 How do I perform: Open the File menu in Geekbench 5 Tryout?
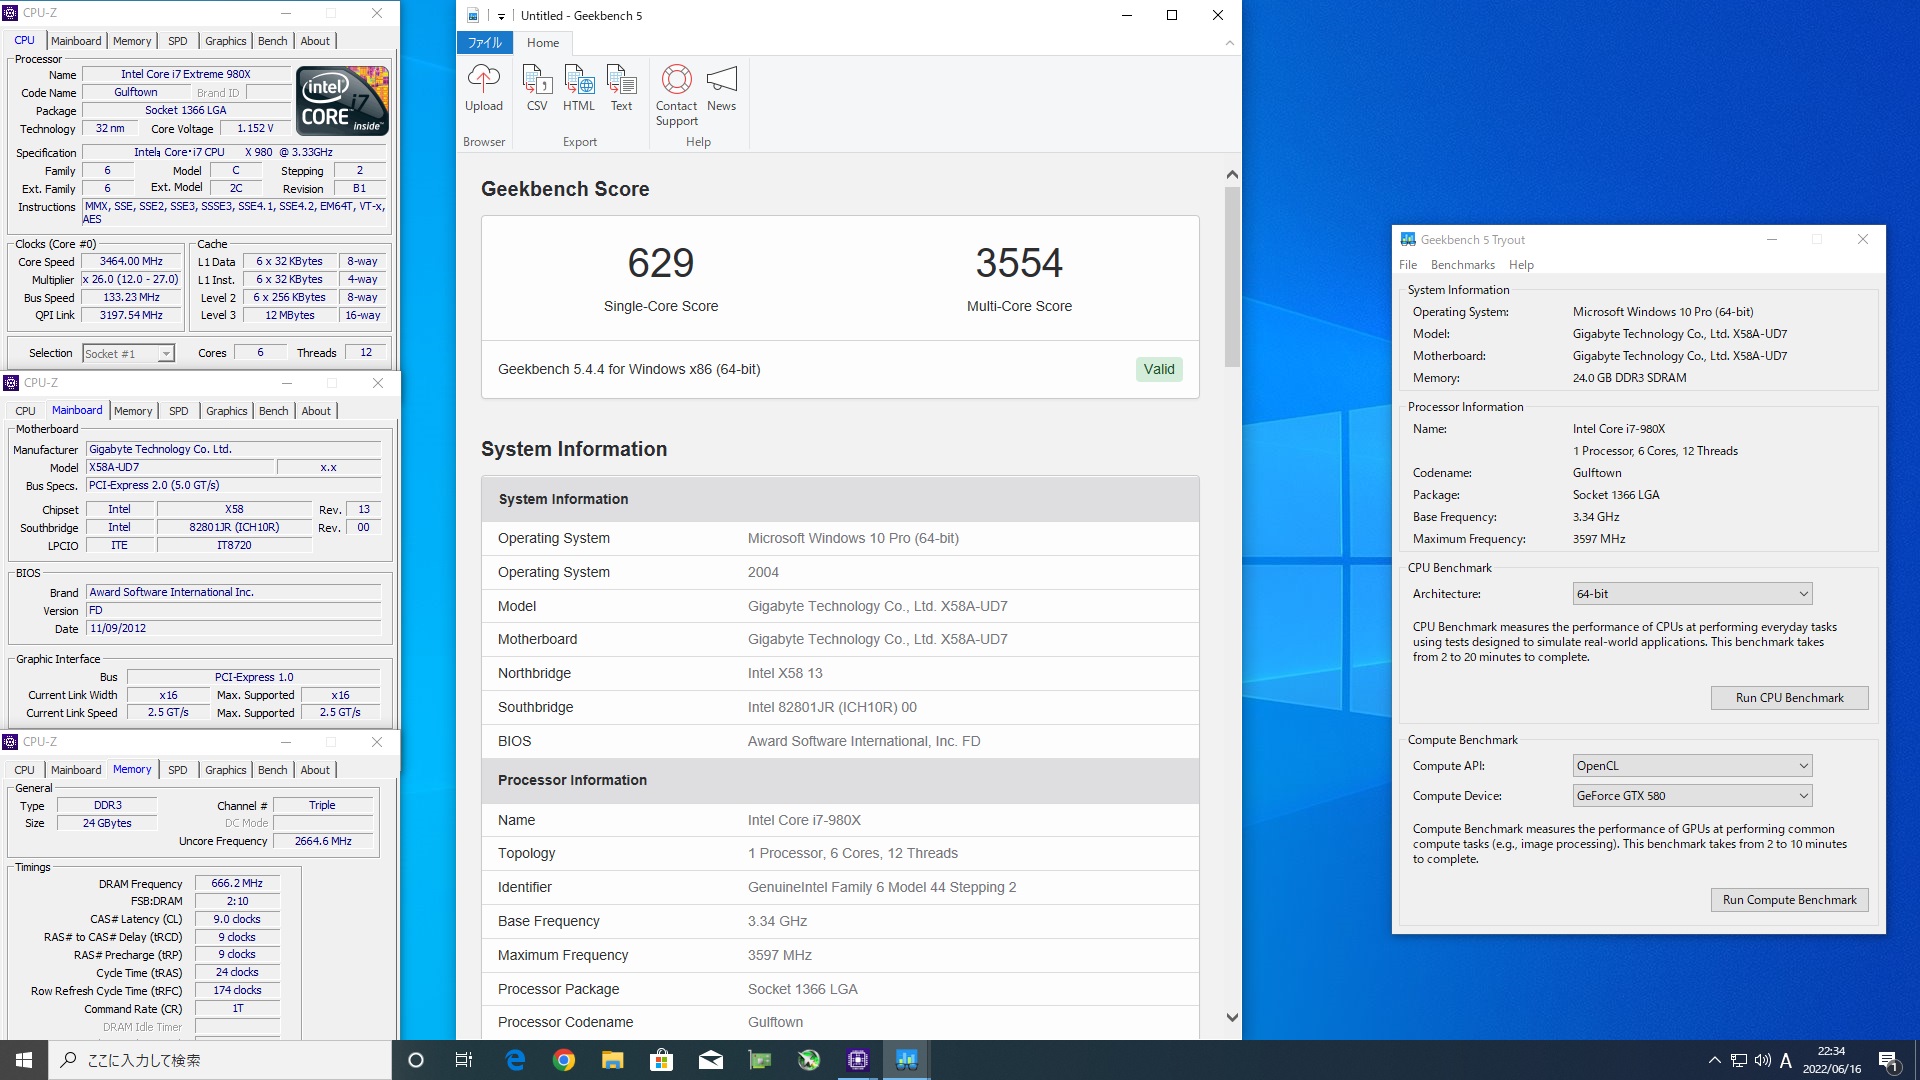[1408, 265]
